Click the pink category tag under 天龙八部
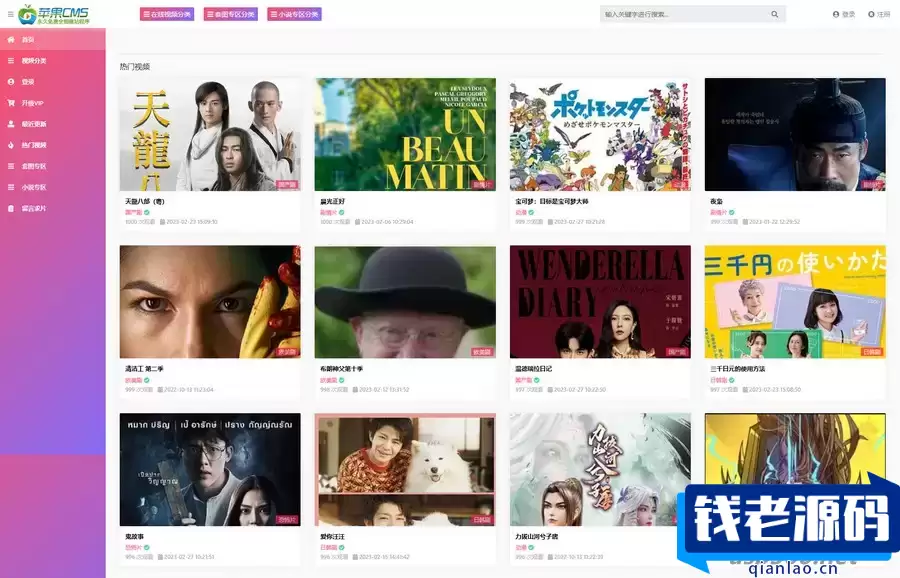 (134, 212)
